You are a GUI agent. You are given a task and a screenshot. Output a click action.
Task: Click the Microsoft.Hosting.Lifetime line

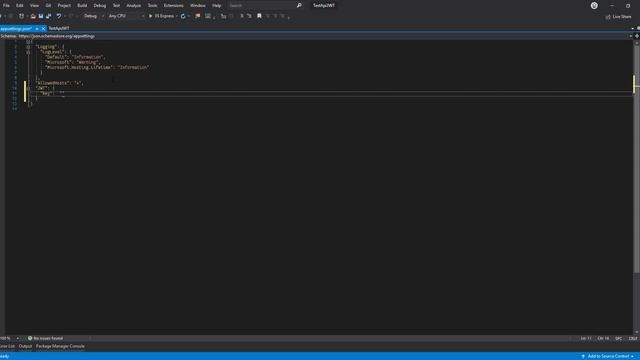pyautogui.click(x=97, y=67)
